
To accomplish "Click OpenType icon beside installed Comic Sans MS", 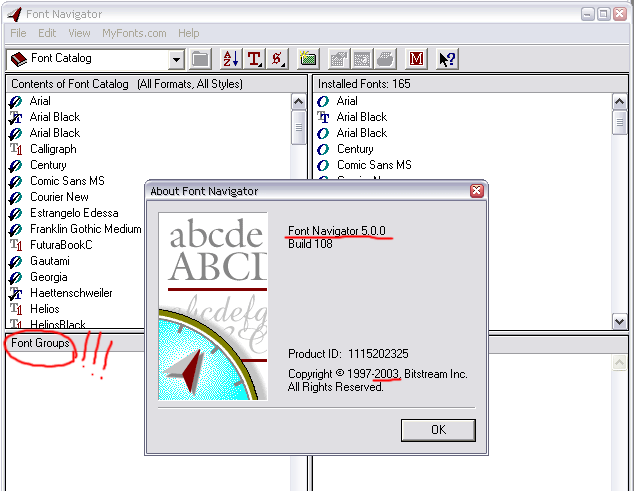I will click(x=323, y=165).
